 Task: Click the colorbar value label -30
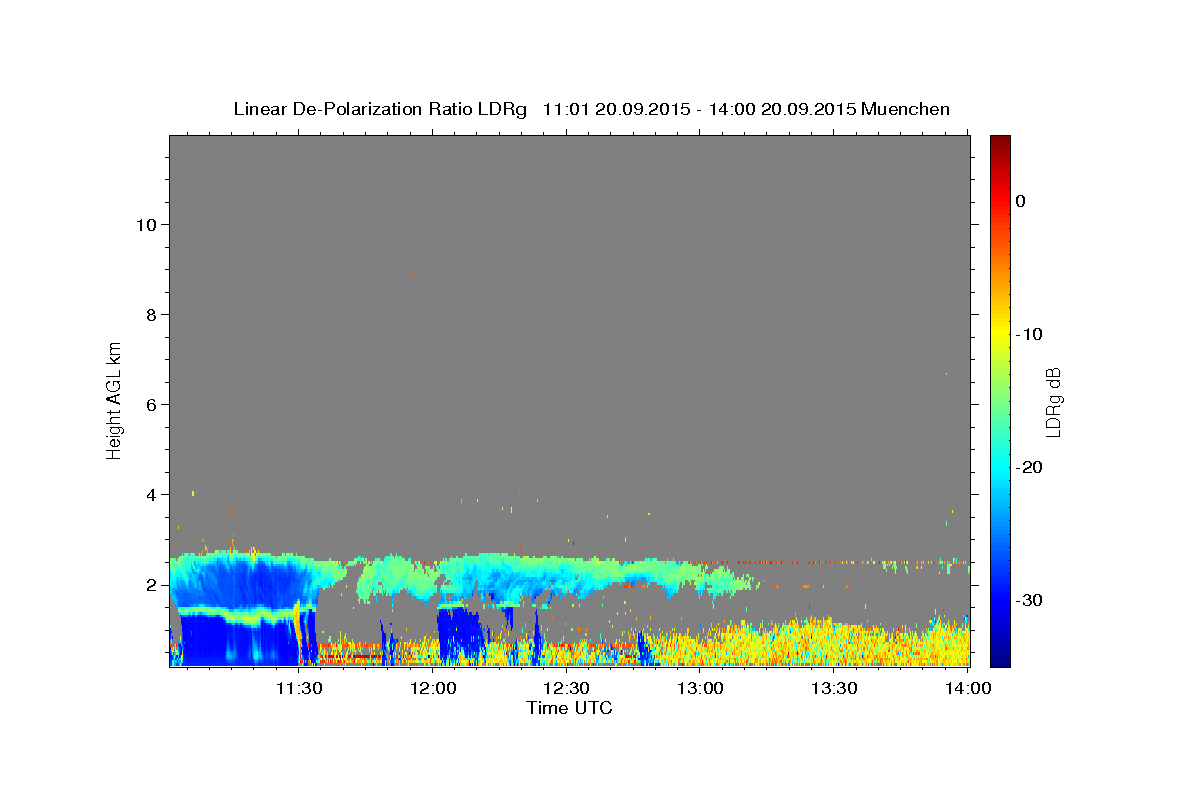tap(1029, 600)
